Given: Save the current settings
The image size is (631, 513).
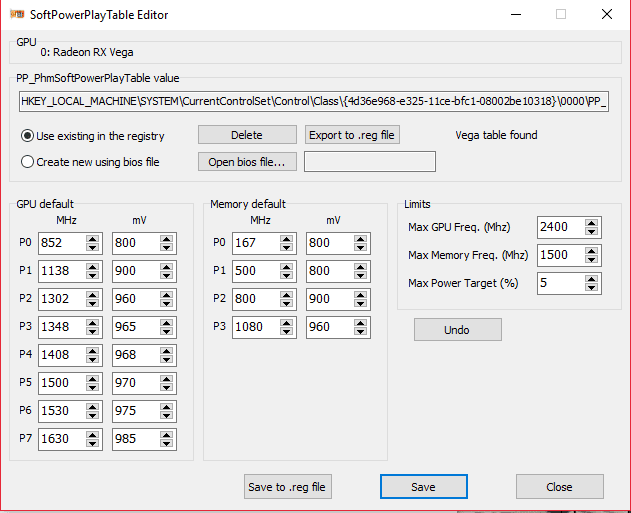Looking at the screenshot, I should [424, 486].
